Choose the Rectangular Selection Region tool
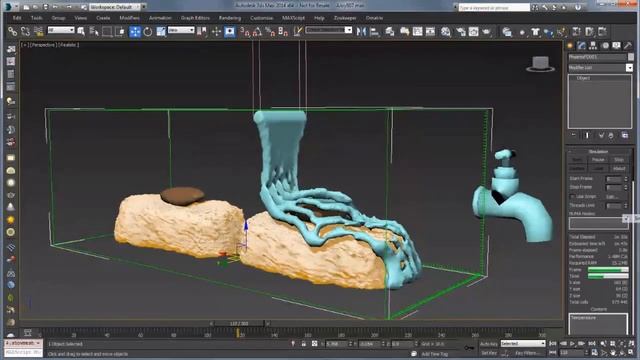The height and width of the screenshot is (360, 640). click(x=107, y=31)
